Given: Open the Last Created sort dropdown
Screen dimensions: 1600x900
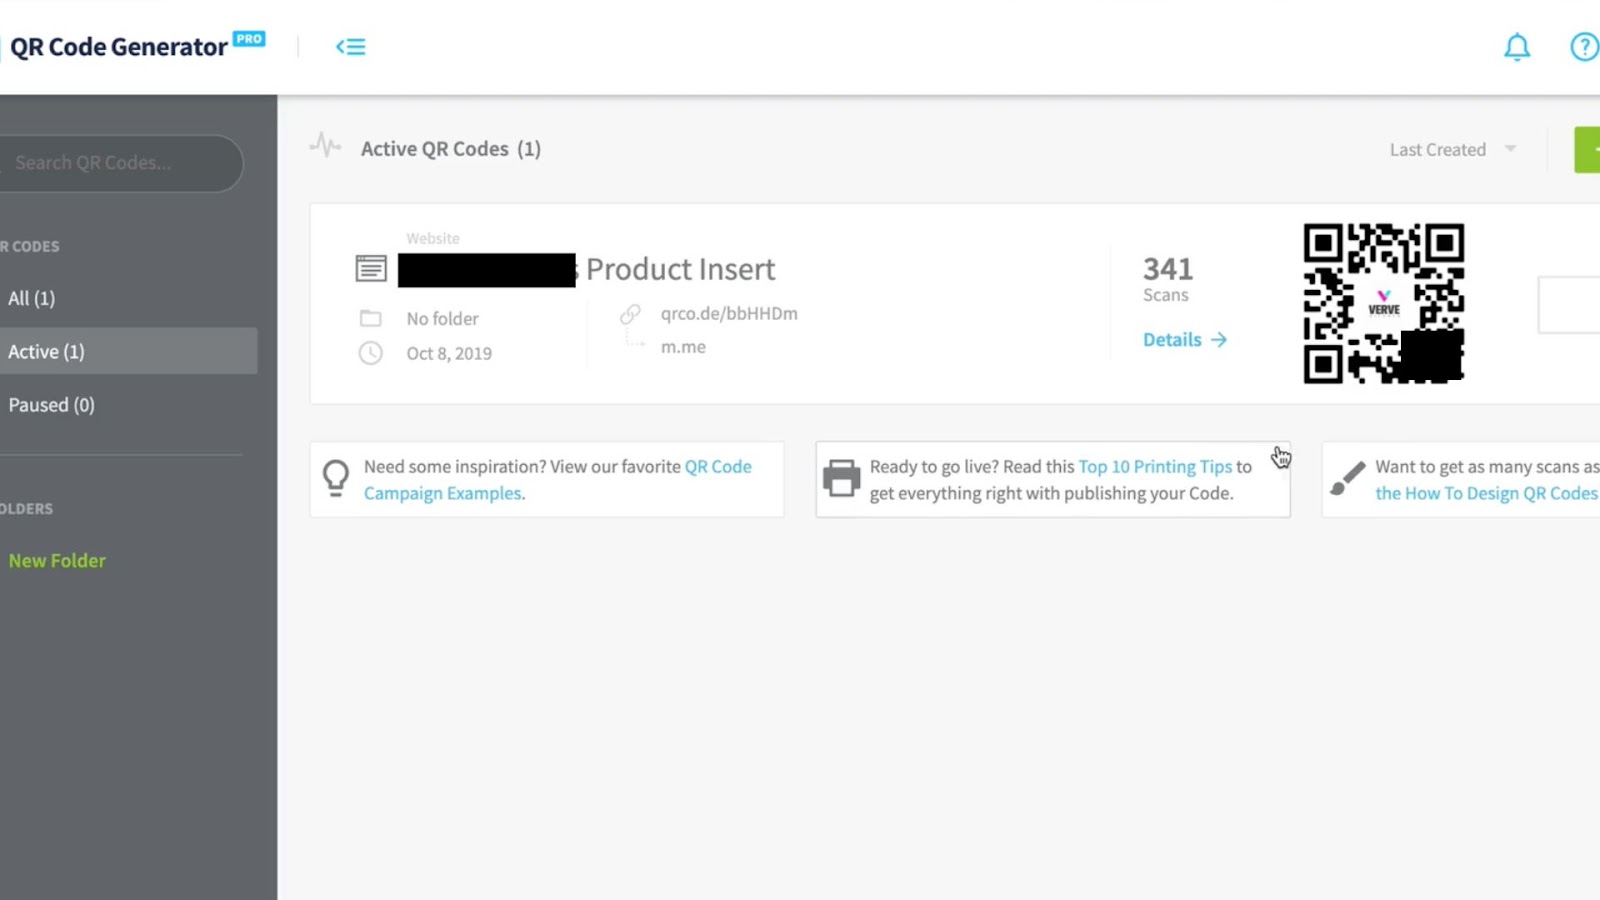Looking at the screenshot, I should pos(1453,149).
